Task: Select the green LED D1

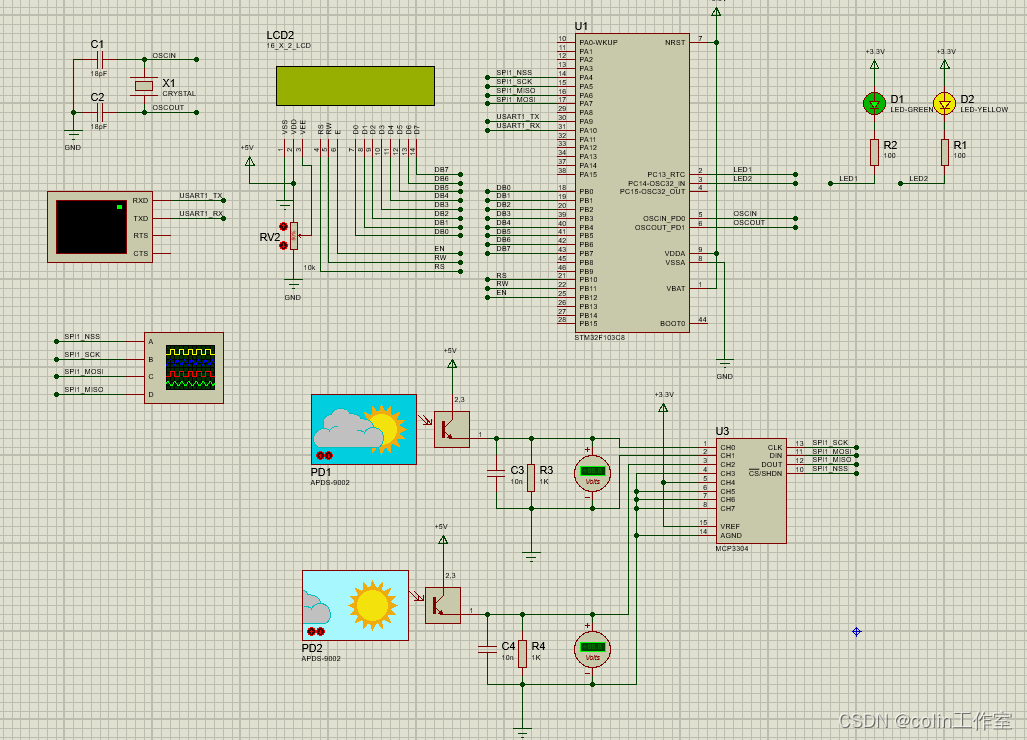Action: click(873, 103)
